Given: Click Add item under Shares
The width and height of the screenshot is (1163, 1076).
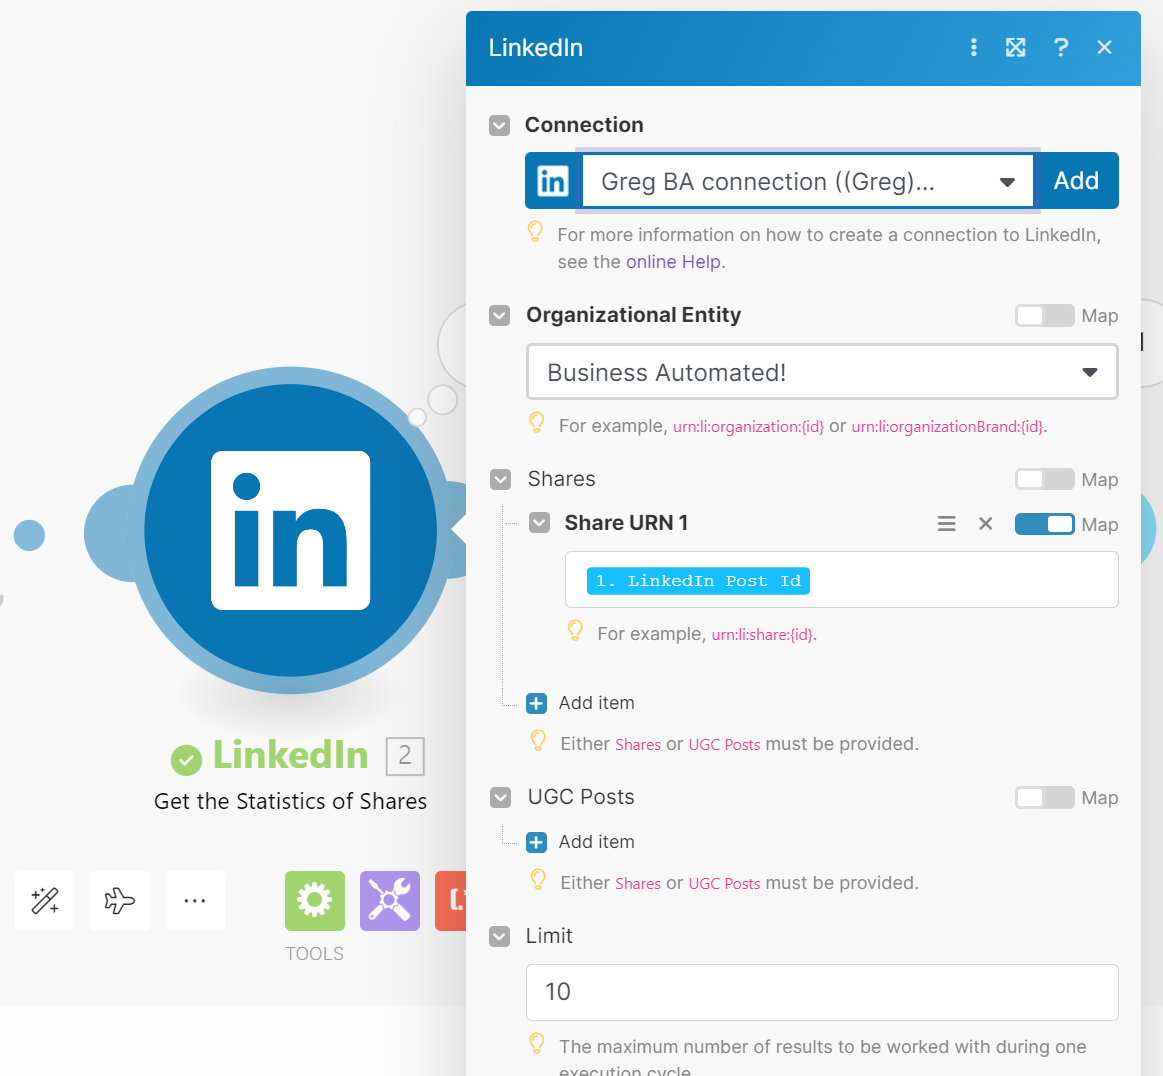Looking at the screenshot, I should point(596,703).
